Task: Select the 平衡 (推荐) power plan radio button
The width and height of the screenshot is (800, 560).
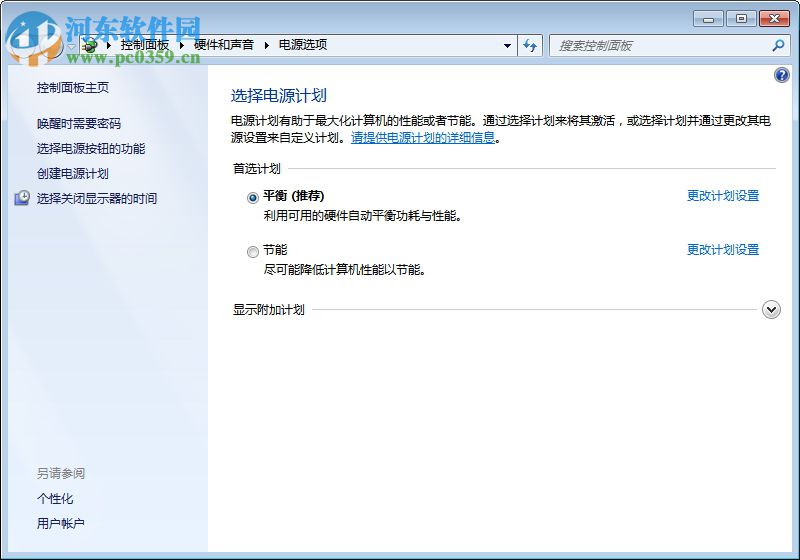Action: 253,197
